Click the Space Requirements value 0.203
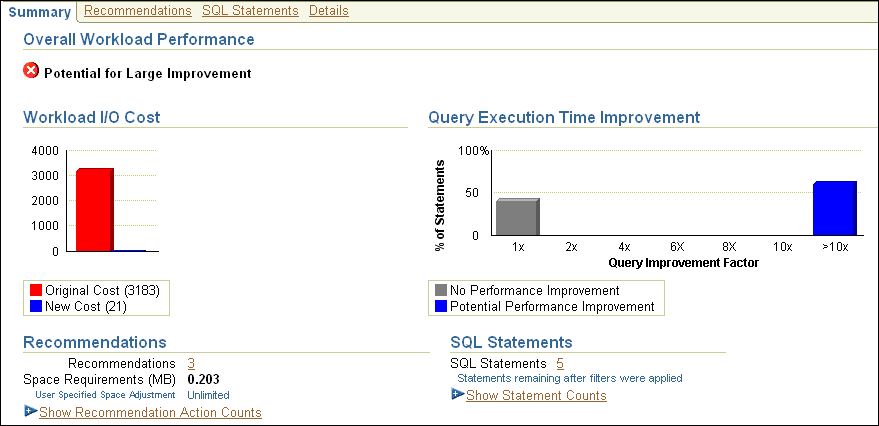The height and width of the screenshot is (426, 879). (203, 379)
